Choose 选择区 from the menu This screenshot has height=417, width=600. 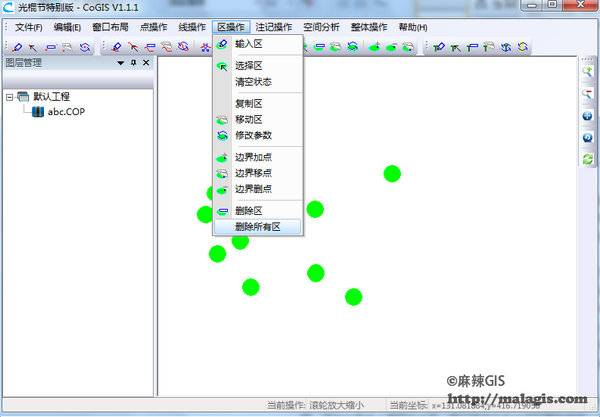tap(258, 66)
